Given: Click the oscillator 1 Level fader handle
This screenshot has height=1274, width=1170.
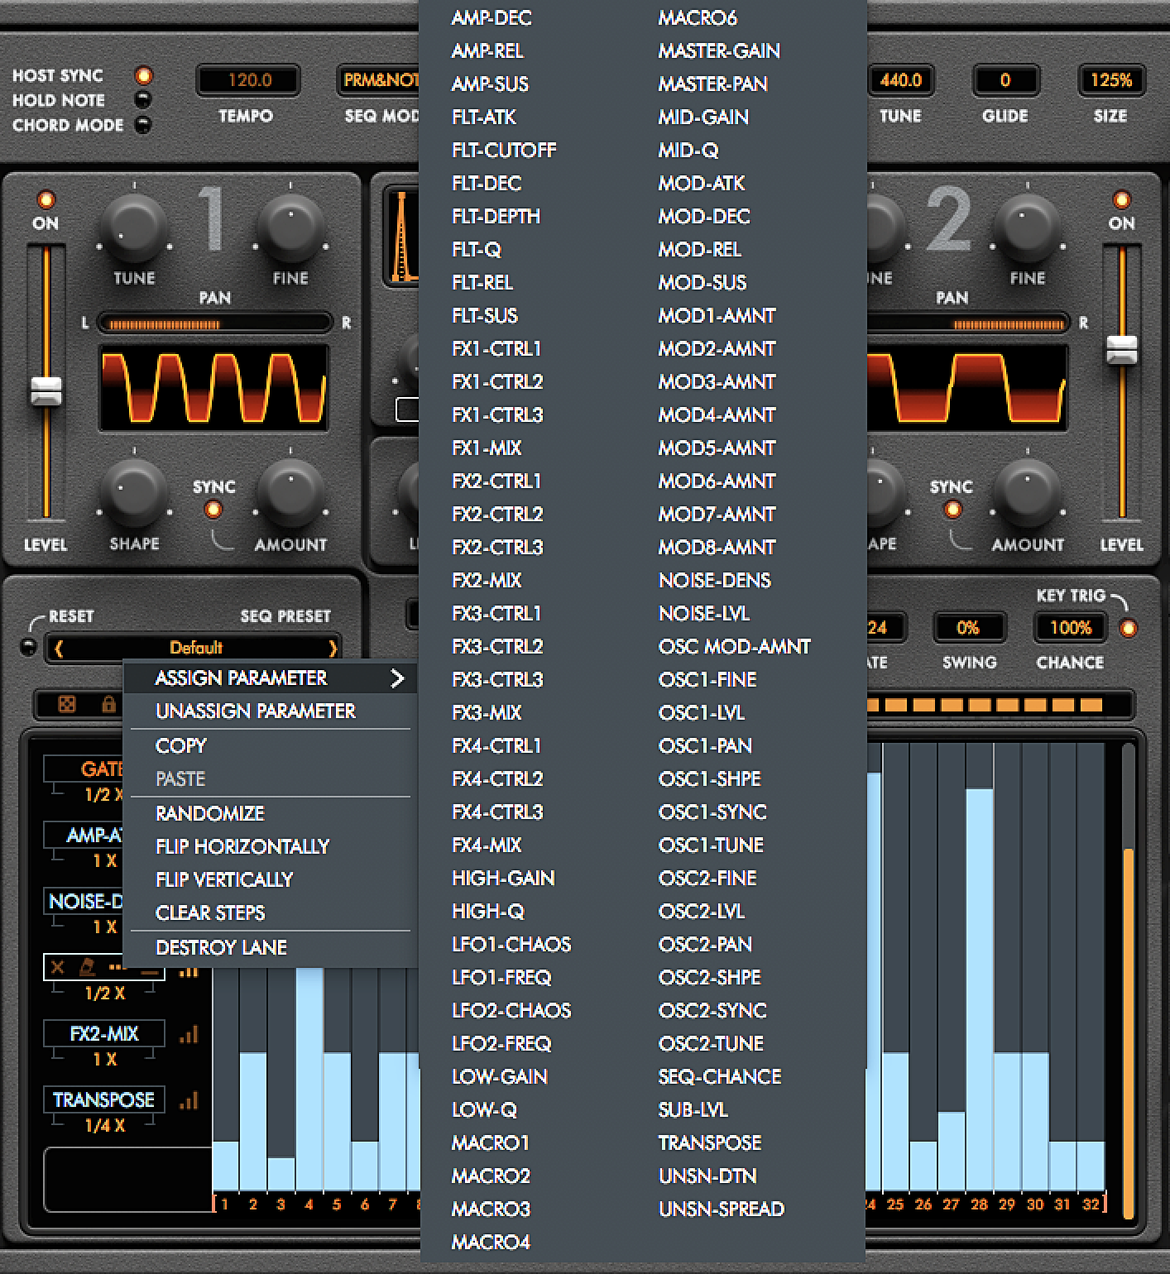Looking at the screenshot, I should click(x=46, y=391).
